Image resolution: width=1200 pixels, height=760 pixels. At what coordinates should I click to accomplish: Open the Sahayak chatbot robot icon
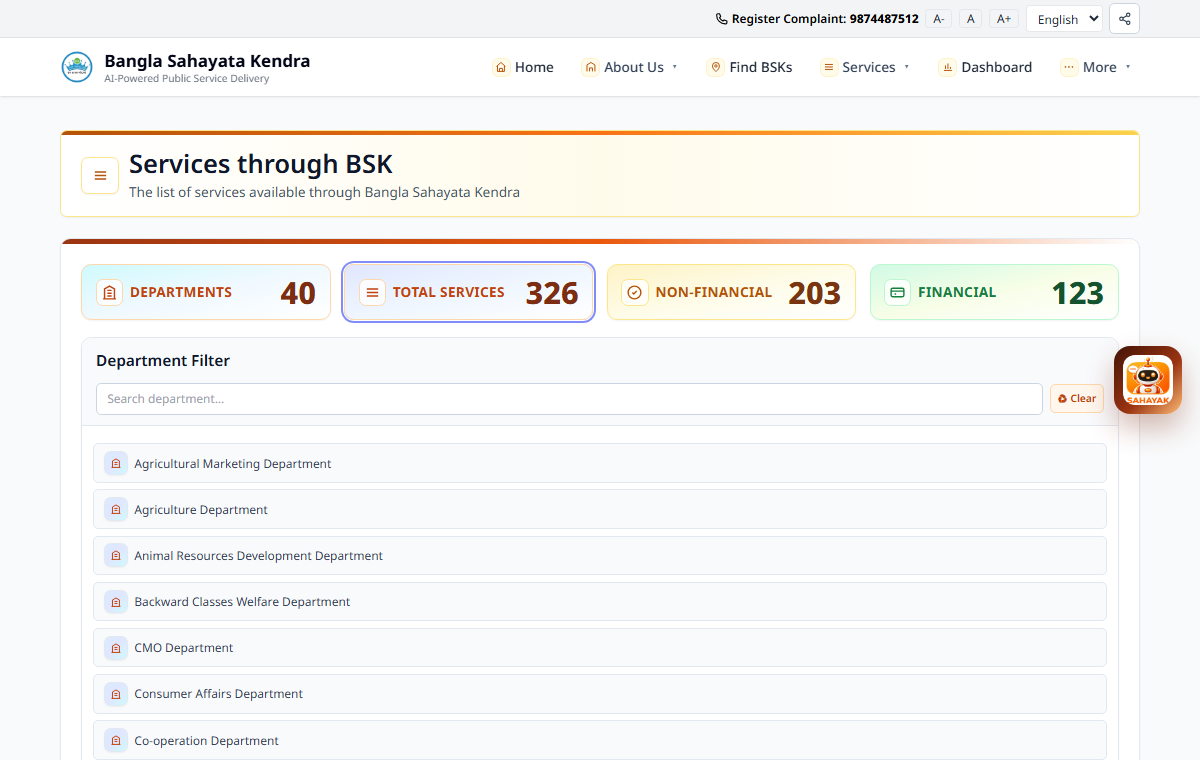tap(1148, 380)
